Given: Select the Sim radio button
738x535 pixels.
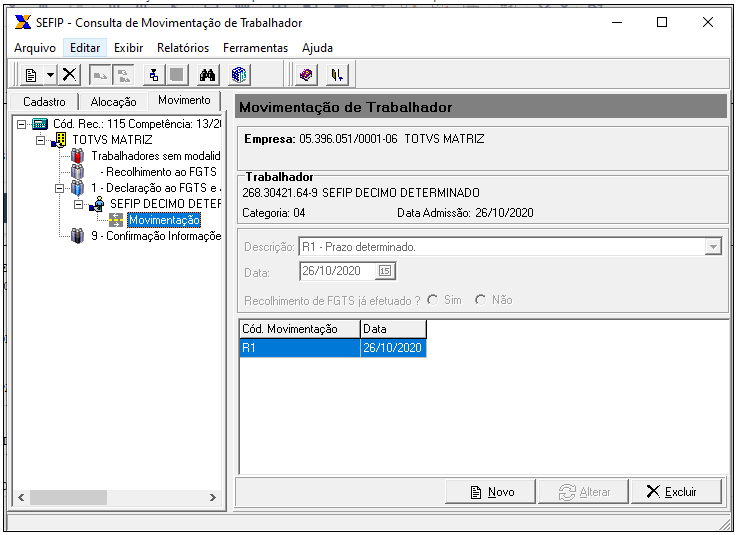Looking at the screenshot, I should pyautogui.click(x=433, y=300).
